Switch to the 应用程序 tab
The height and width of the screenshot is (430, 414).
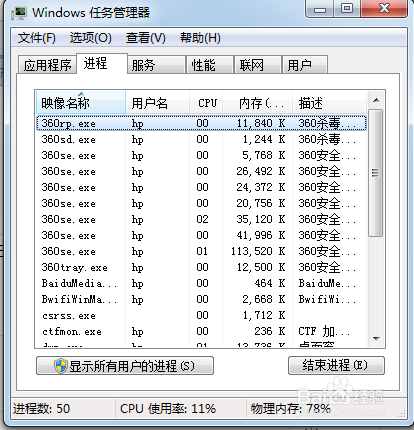coord(47,65)
